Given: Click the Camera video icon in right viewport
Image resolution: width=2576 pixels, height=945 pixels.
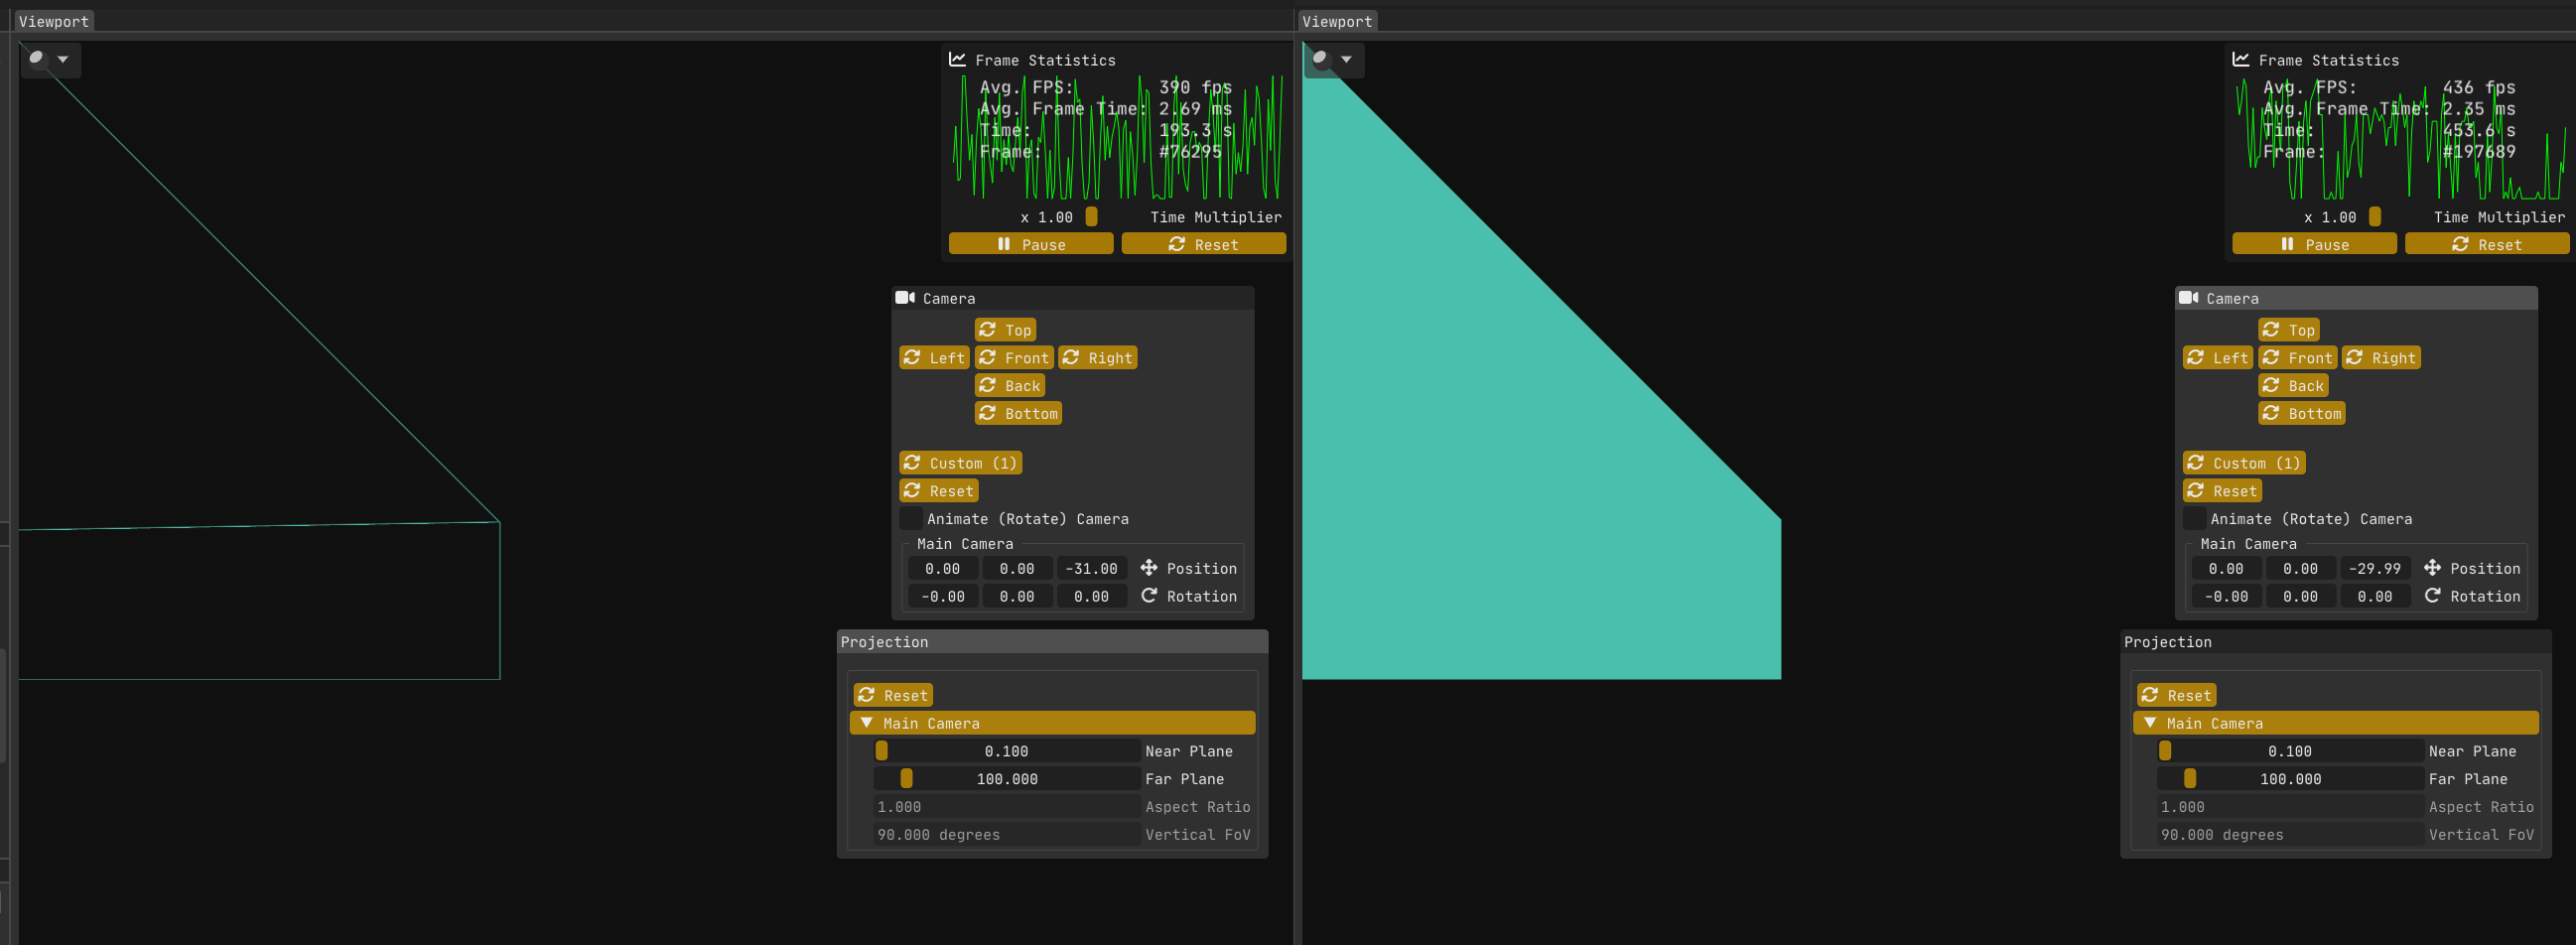Looking at the screenshot, I should coord(2188,298).
